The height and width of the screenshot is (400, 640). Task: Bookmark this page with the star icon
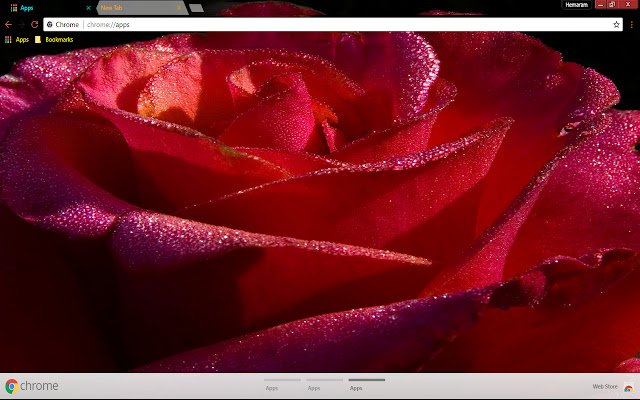(616, 24)
